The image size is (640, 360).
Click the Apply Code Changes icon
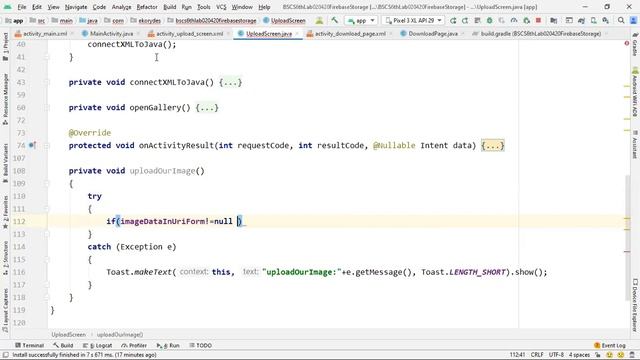pyautogui.click(x=465, y=20)
